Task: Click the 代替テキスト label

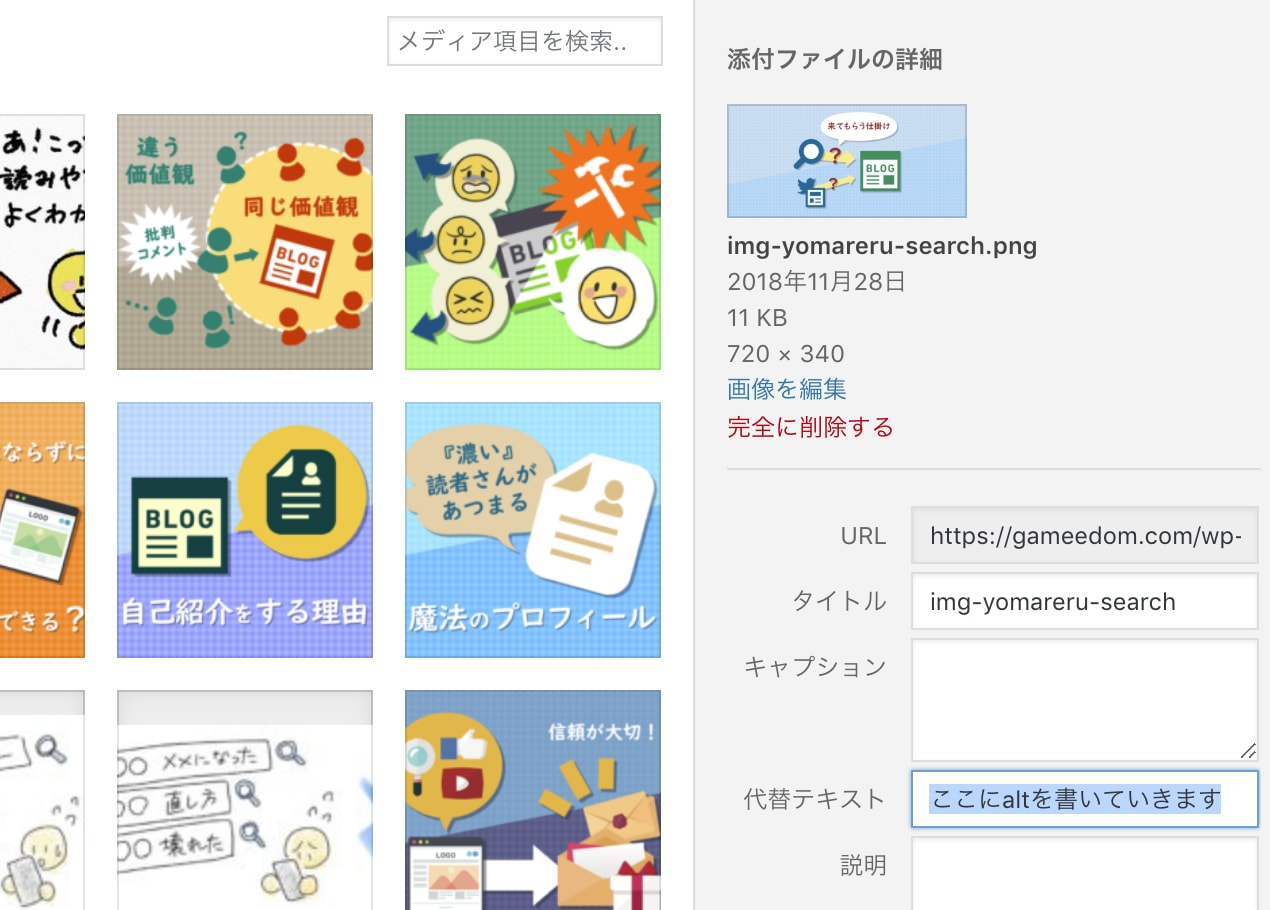Action: tap(814, 799)
